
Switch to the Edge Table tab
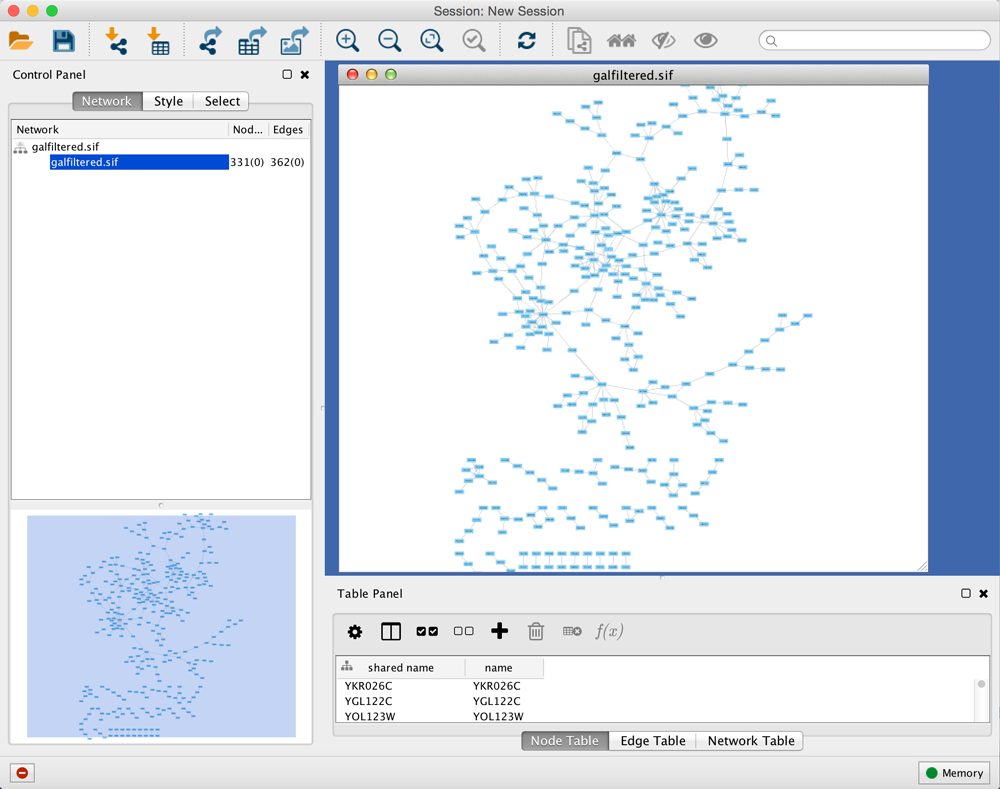[x=652, y=741]
